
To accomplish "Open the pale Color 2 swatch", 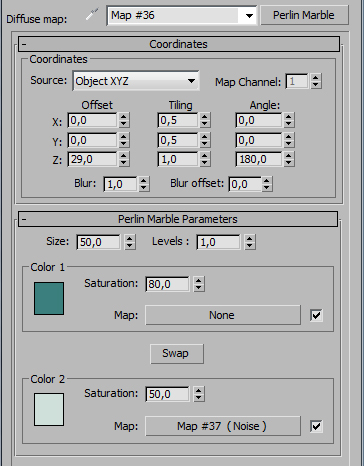I will click(x=49, y=409).
